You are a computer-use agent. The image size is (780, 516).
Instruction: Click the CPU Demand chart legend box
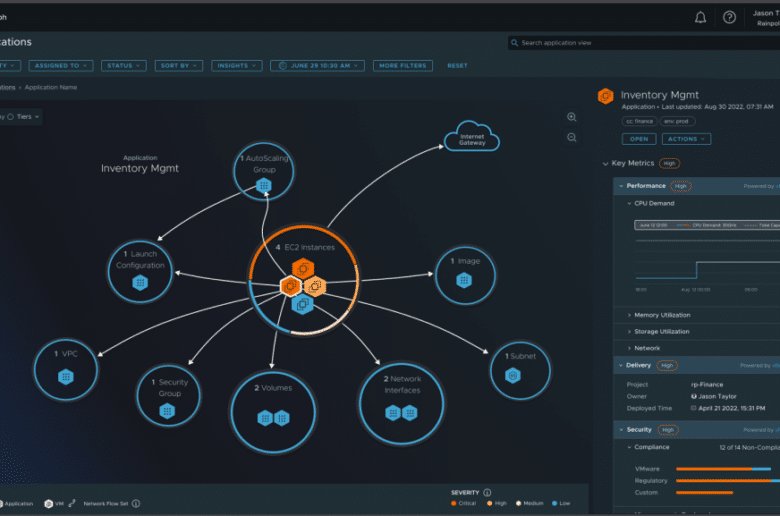click(x=707, y=225)
